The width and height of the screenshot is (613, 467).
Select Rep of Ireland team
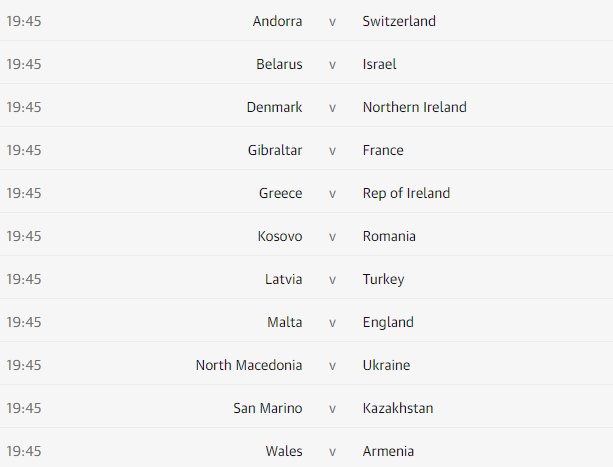(406, 193)
